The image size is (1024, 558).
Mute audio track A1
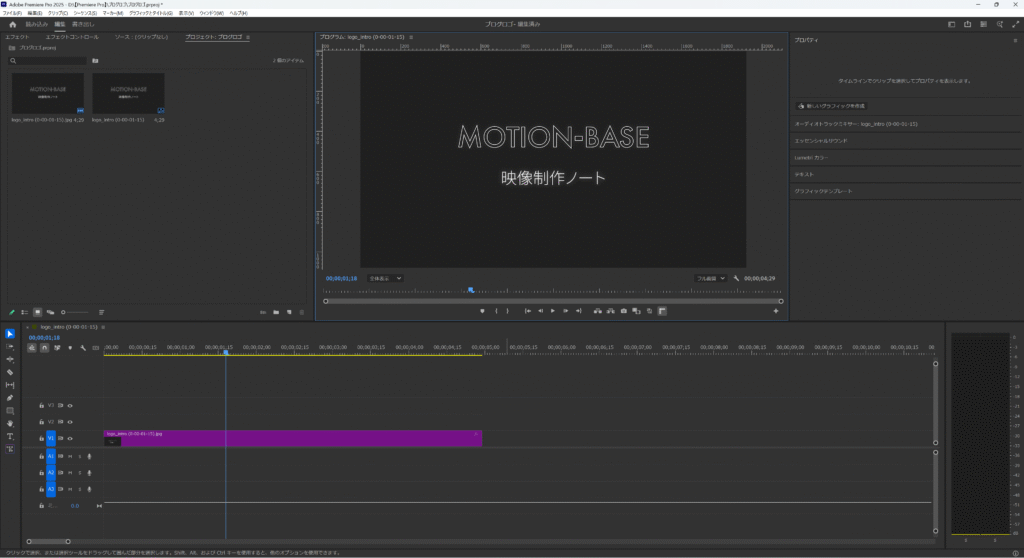point(70,457)
